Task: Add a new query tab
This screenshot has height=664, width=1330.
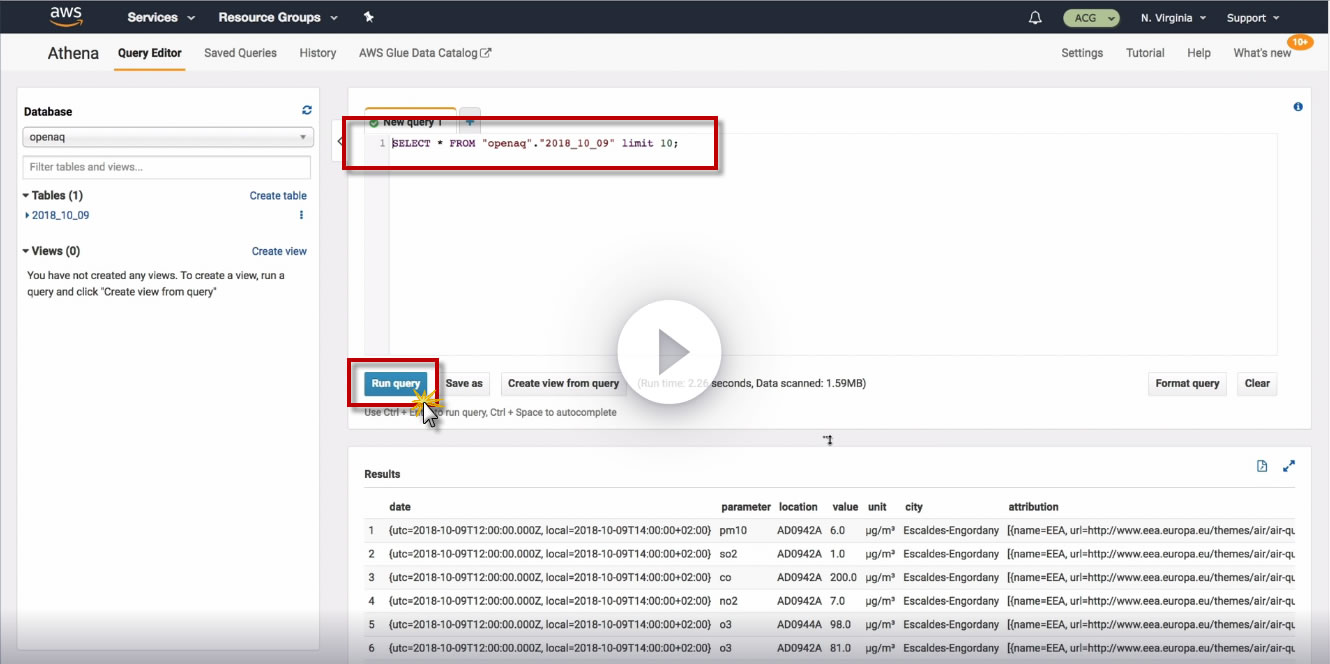Action: point(470,119)
